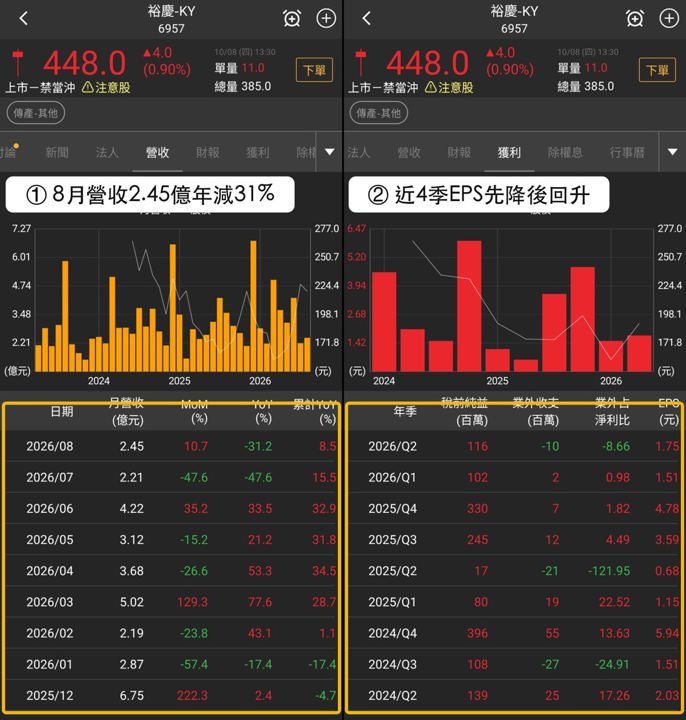Select the 2026/07 revenue row
The width and height of the screenshot is (686, 720).
(x=171, y=477)
